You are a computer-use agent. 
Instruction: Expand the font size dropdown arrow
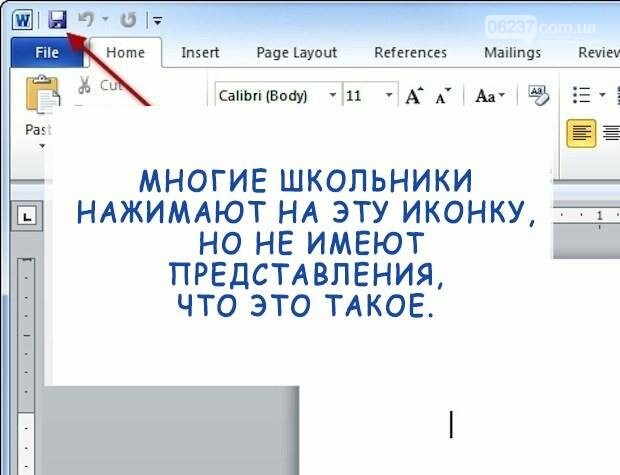(389, 96)
